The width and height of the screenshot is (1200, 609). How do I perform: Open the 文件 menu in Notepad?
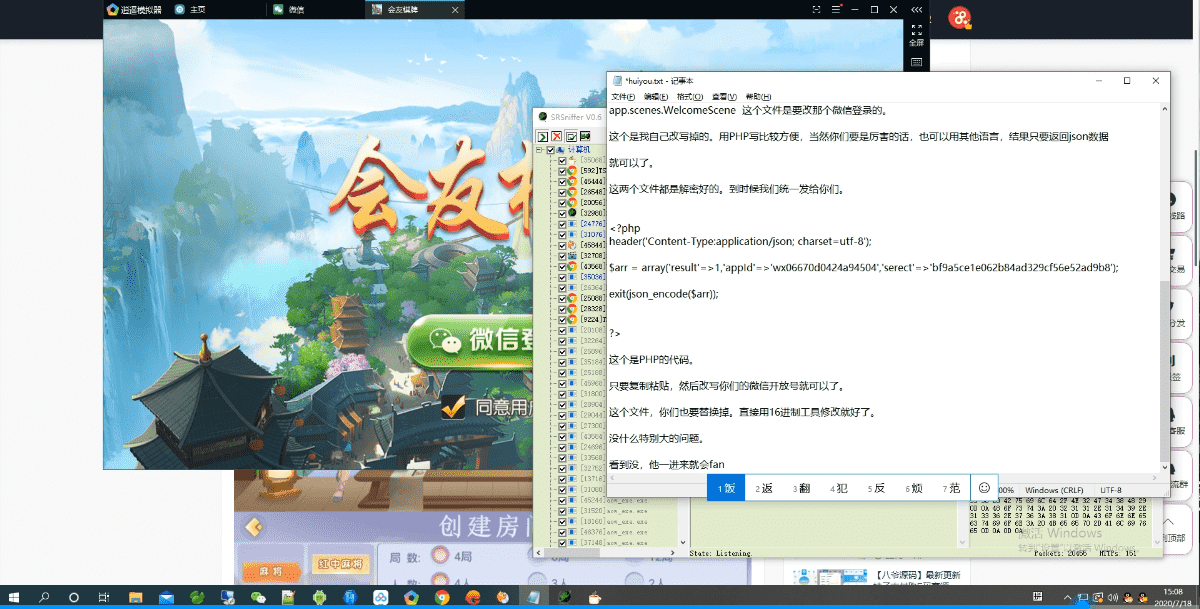click(x=622, y=96)
